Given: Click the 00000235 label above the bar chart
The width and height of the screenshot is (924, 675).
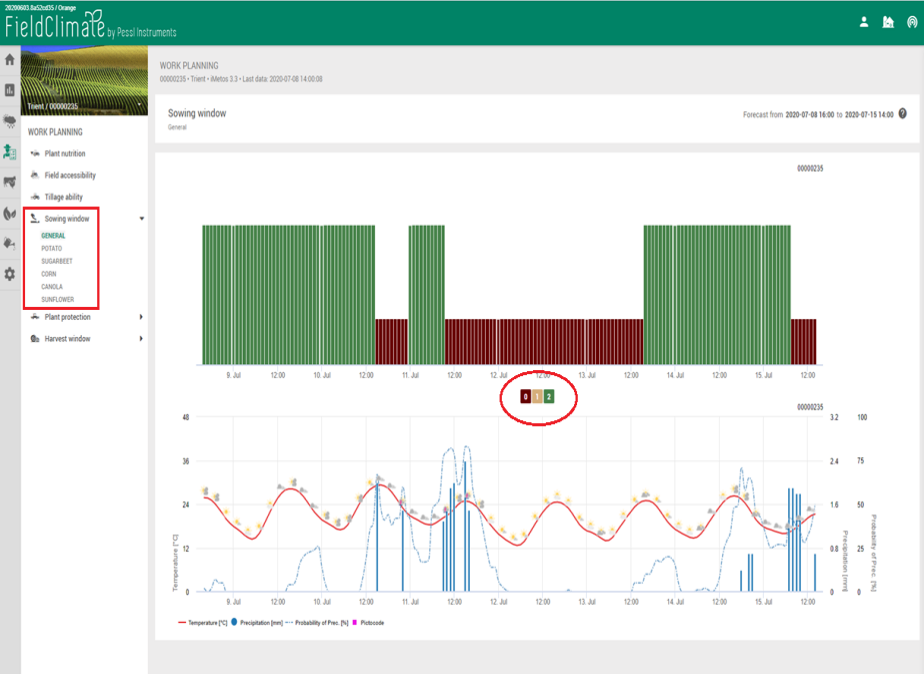Looking at the screenshot, I should 810,169.
